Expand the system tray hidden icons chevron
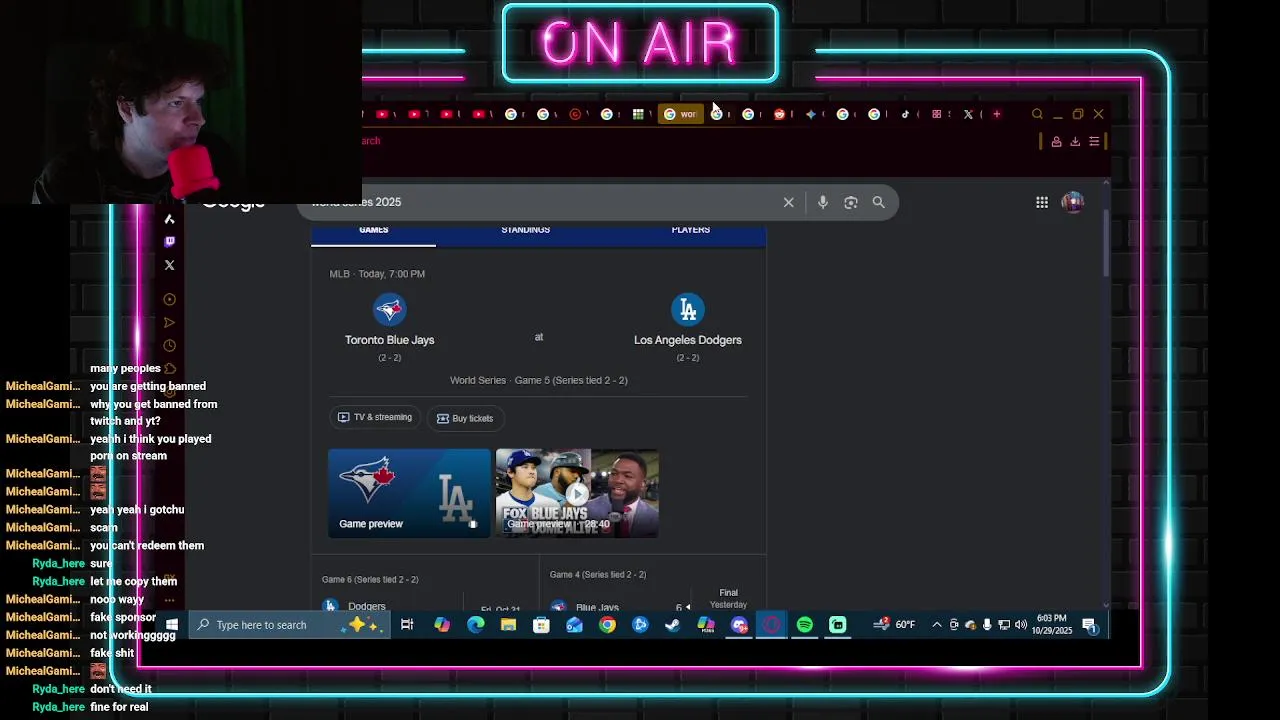The image size is (1280, 720). click(x=936, y=625)
